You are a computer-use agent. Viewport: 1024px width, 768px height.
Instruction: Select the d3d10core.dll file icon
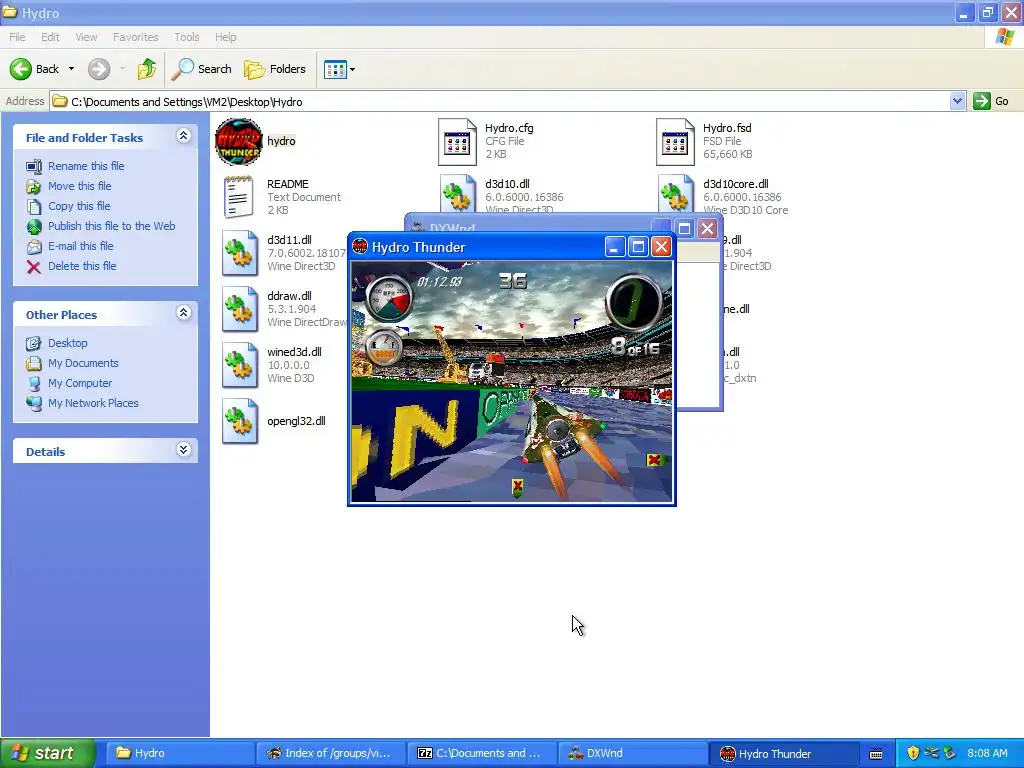coord(675,193)
